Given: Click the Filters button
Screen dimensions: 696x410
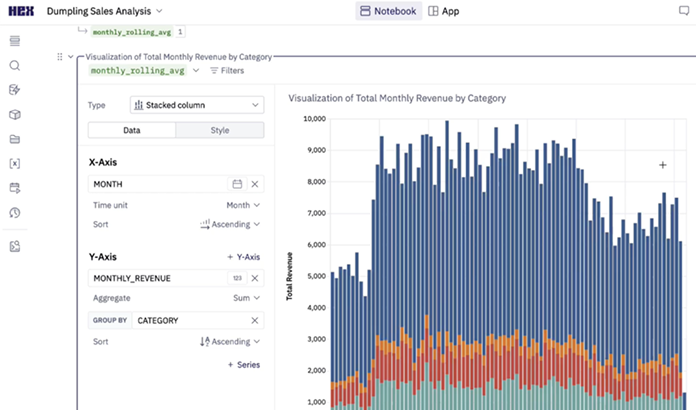Looking at the screenshot, I should click(x=226, y=71).
